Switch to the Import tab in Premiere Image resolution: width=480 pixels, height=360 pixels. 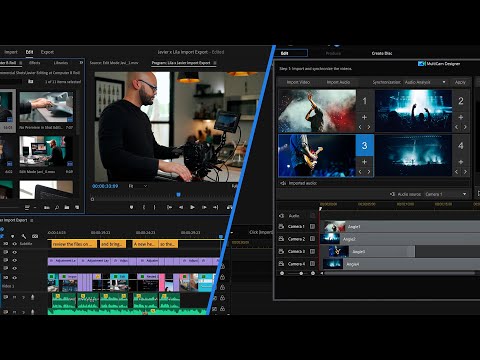(x=11, y=52)
